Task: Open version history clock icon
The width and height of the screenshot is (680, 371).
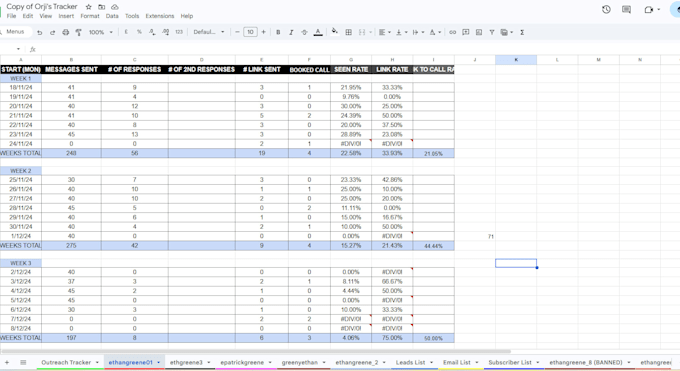Action: tap(606, 9)
